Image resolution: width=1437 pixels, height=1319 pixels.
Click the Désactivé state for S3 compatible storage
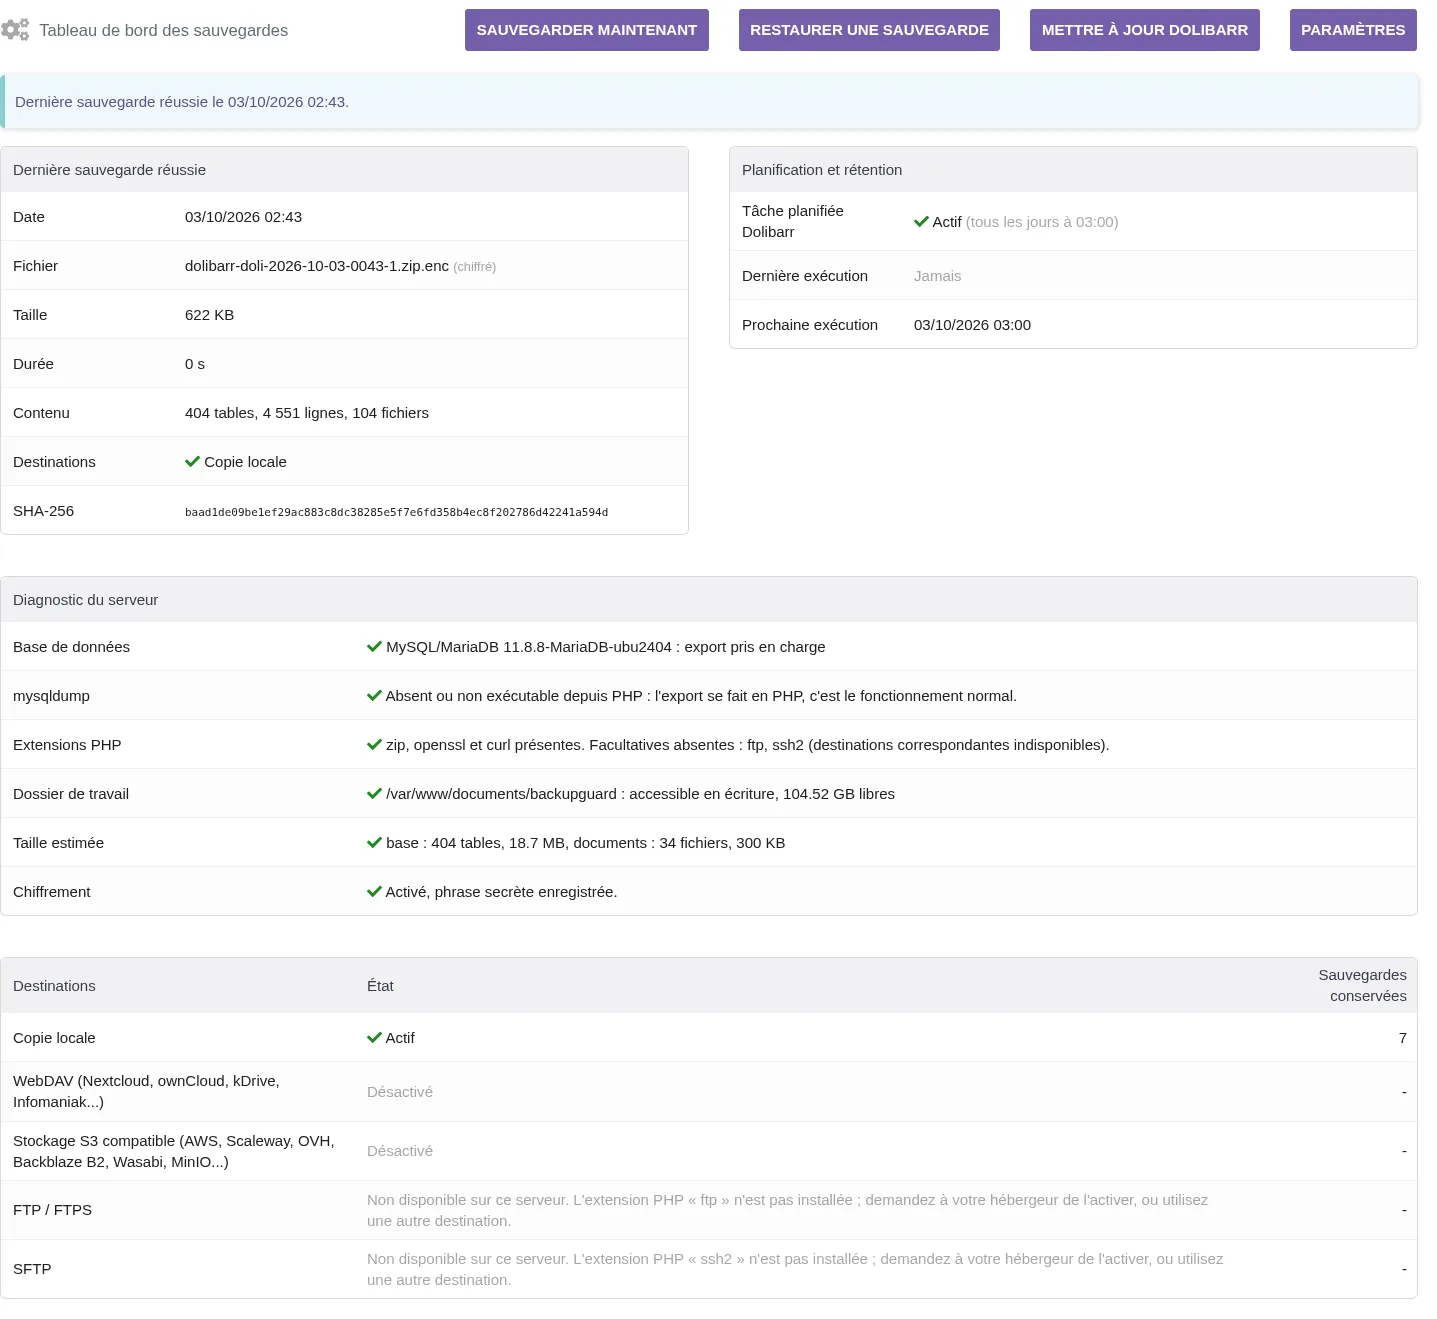(x=400, y=1151)
